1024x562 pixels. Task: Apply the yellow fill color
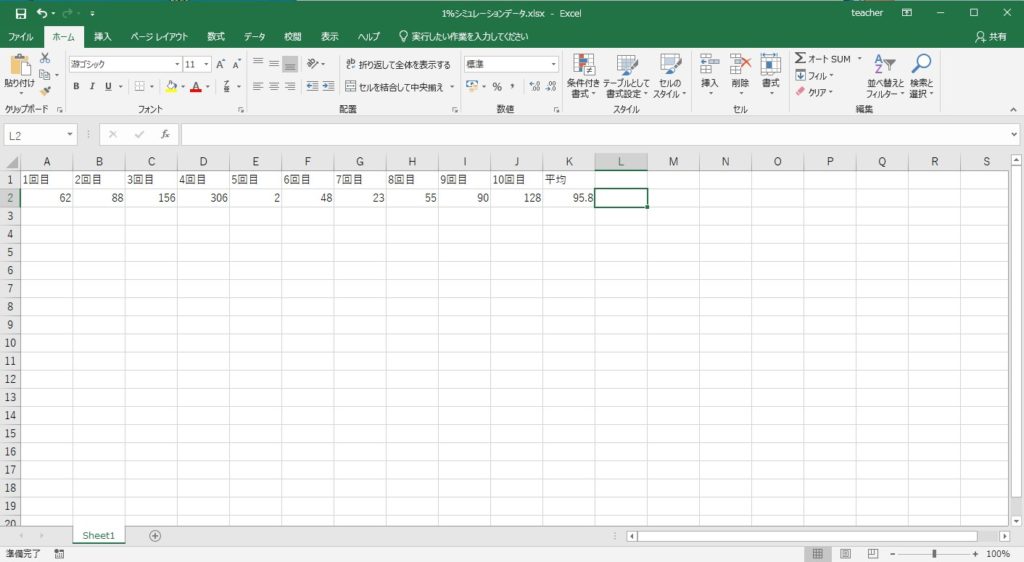(171, 86)
